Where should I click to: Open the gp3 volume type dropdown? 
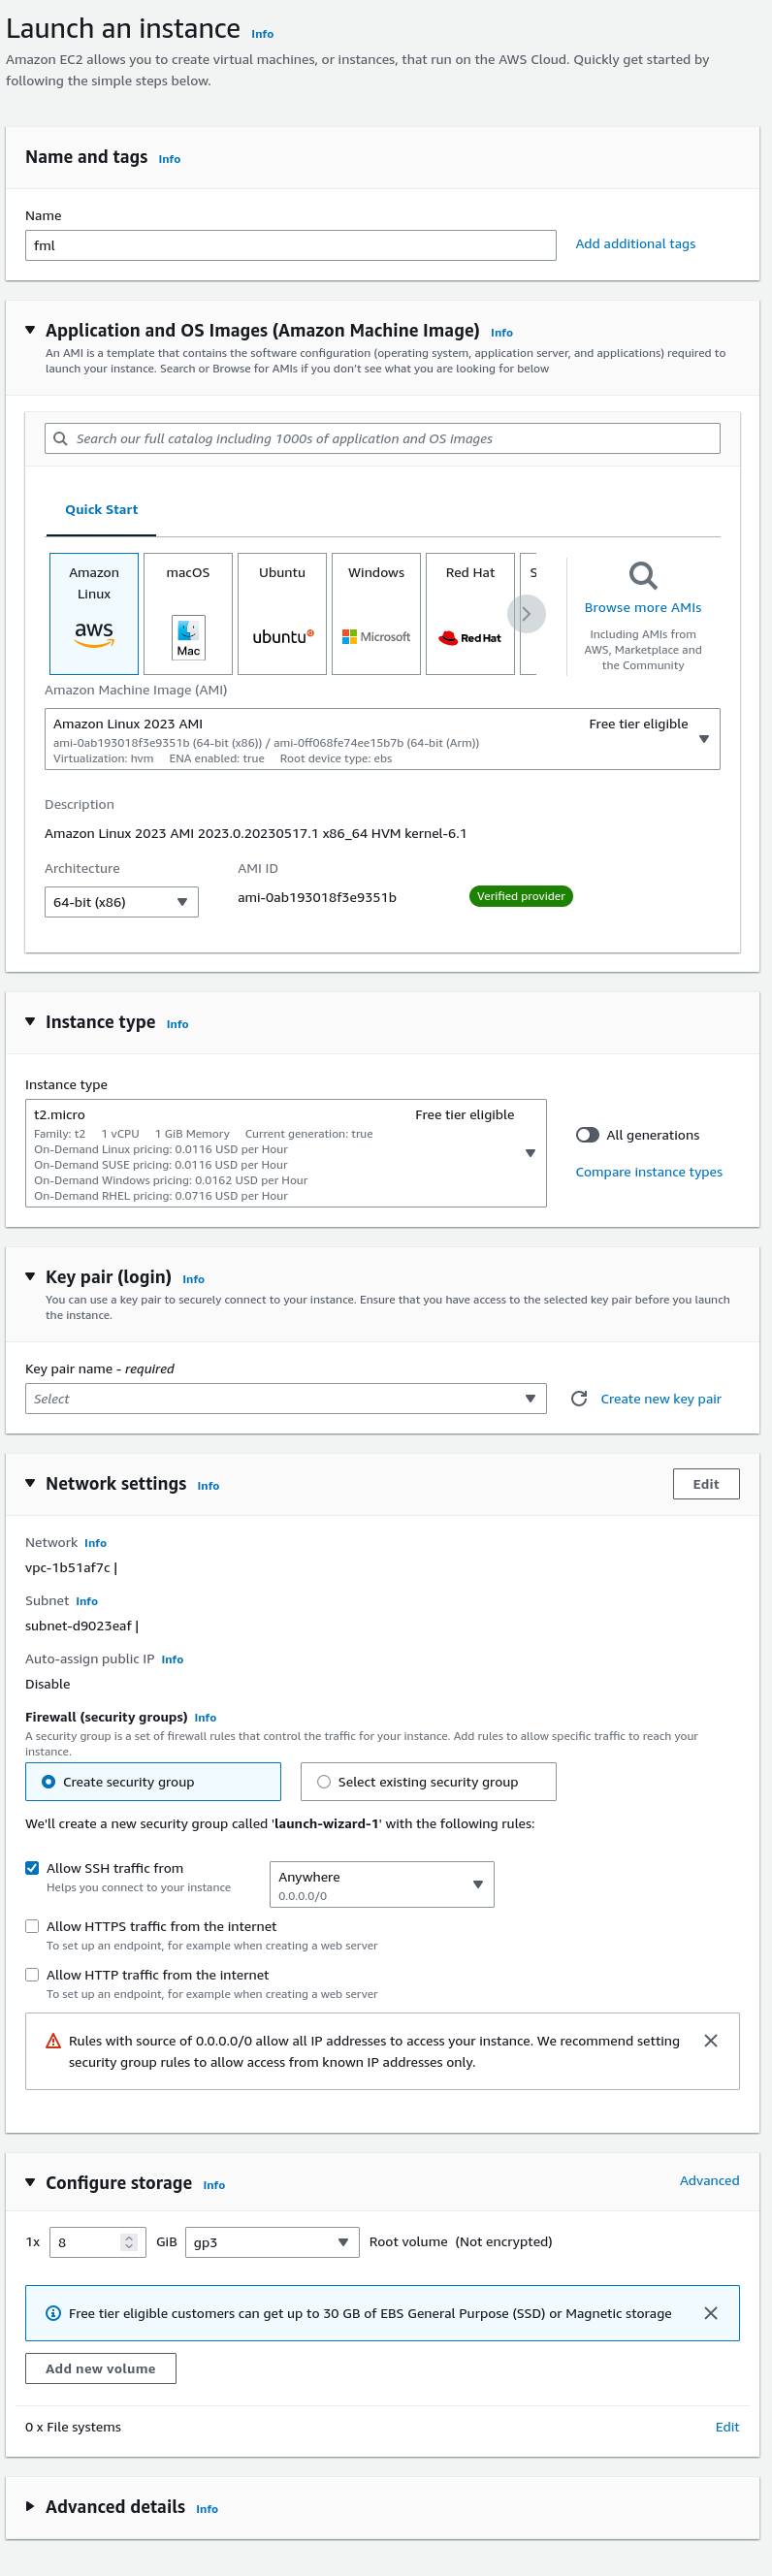[272, 2242]
